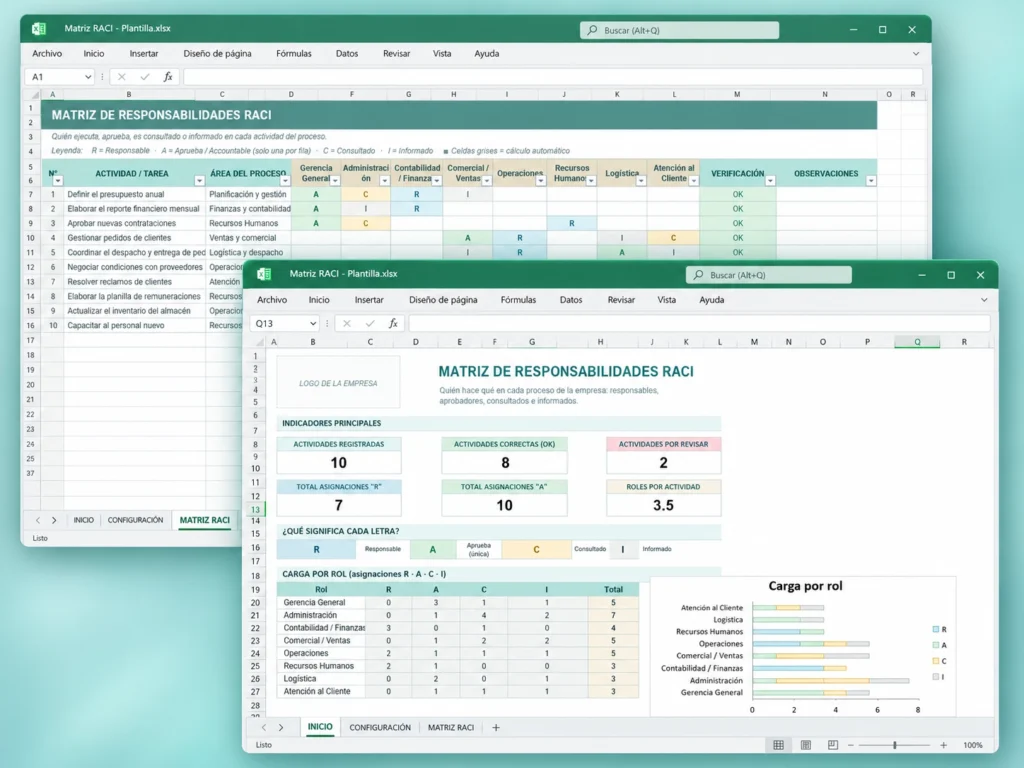This screenshot has width=1024, height=768.
Task: Click the confirm checkmark icon in front formula bar
Action: (x=370, y=323)
